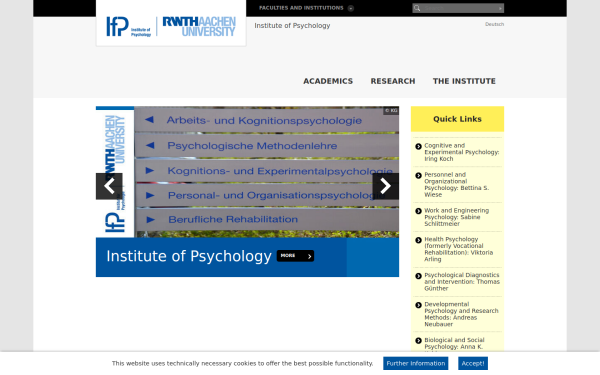Click arrow bullet beside Cognitive and Experimental Psychology
600x375 pixels.
tap(418, 146)
